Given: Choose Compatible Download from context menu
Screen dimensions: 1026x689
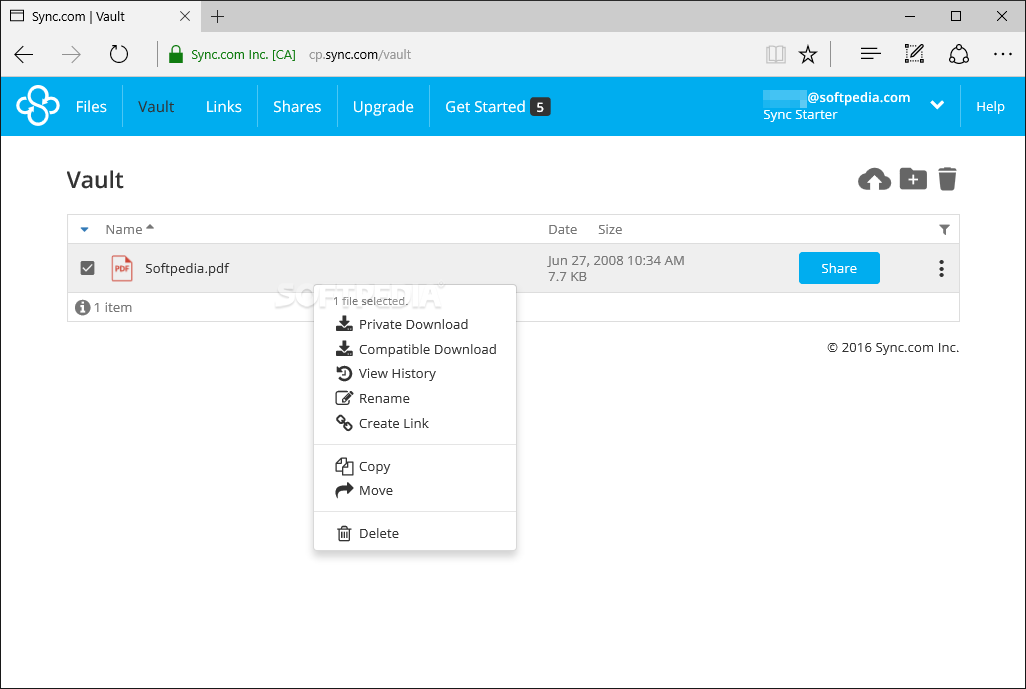Looking at the screenshot, I should click(x=415, y=349).
